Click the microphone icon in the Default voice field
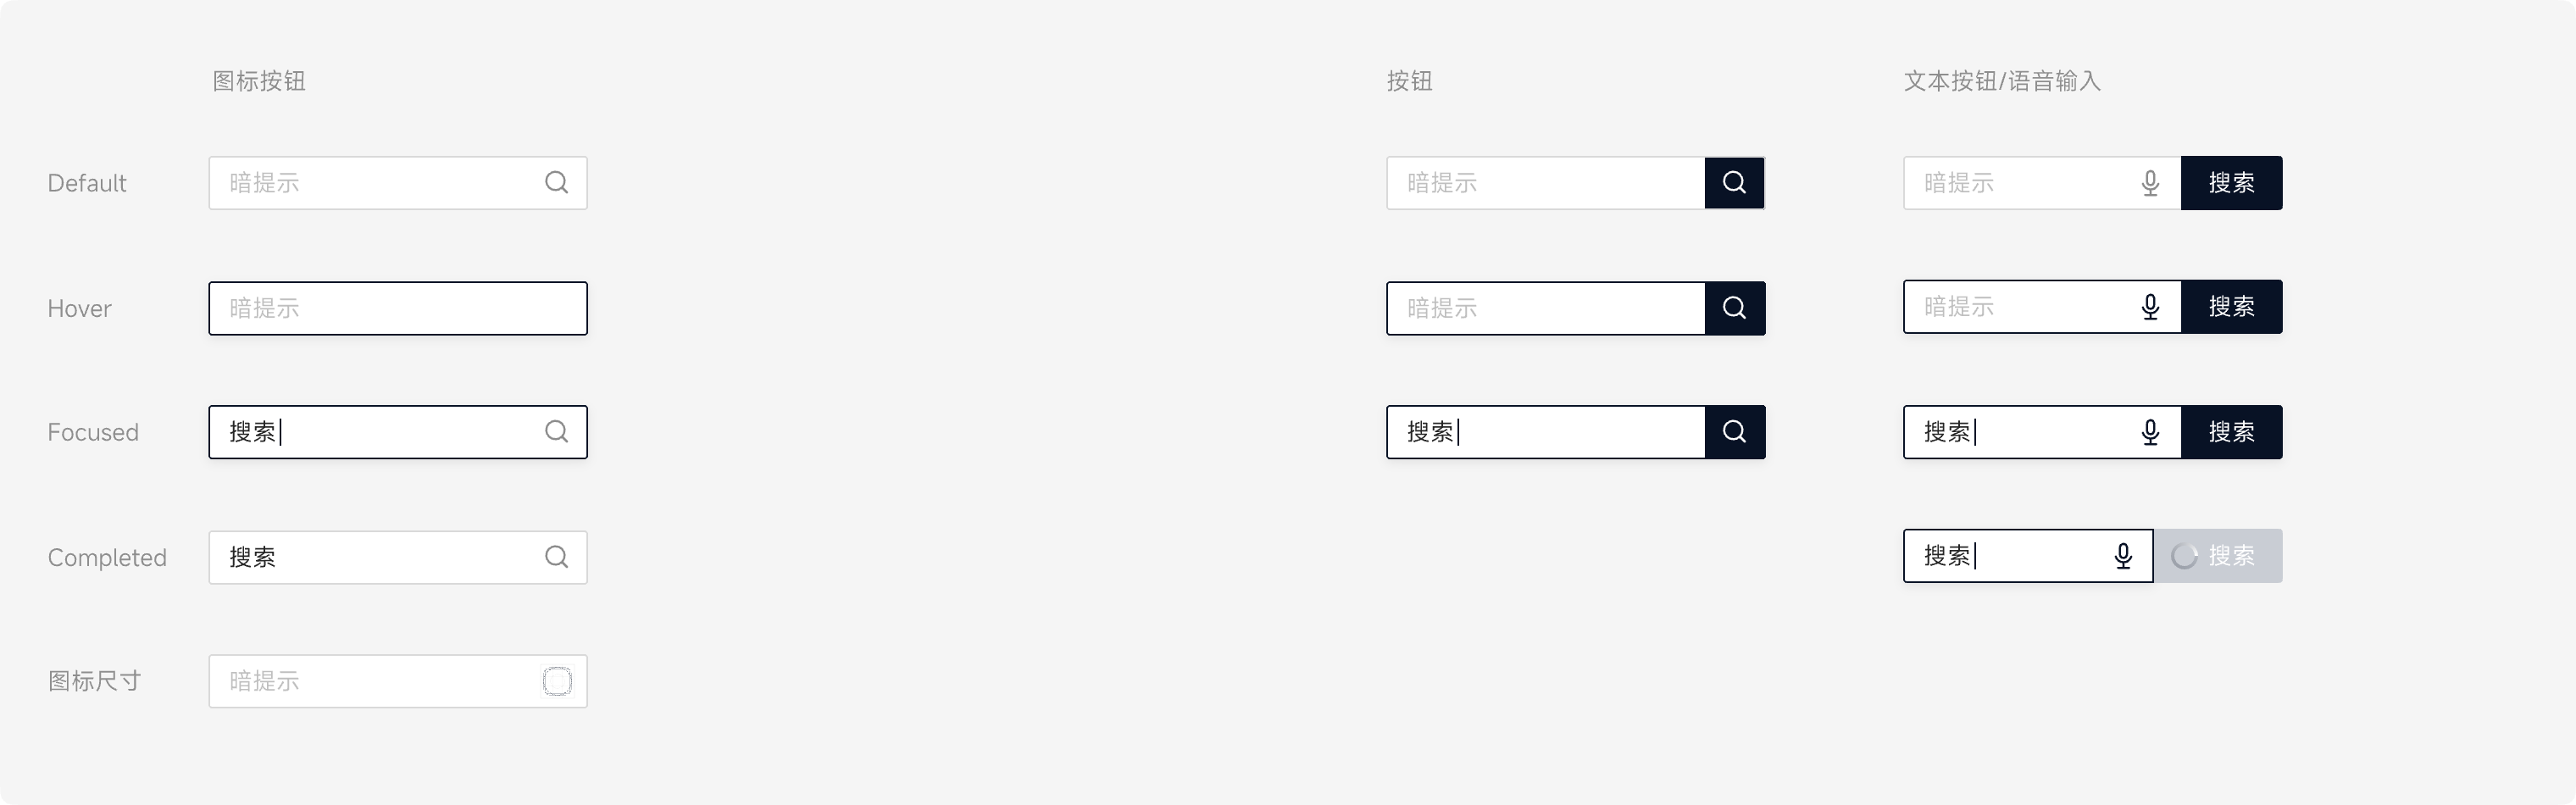 click(x=2150, y=183)
